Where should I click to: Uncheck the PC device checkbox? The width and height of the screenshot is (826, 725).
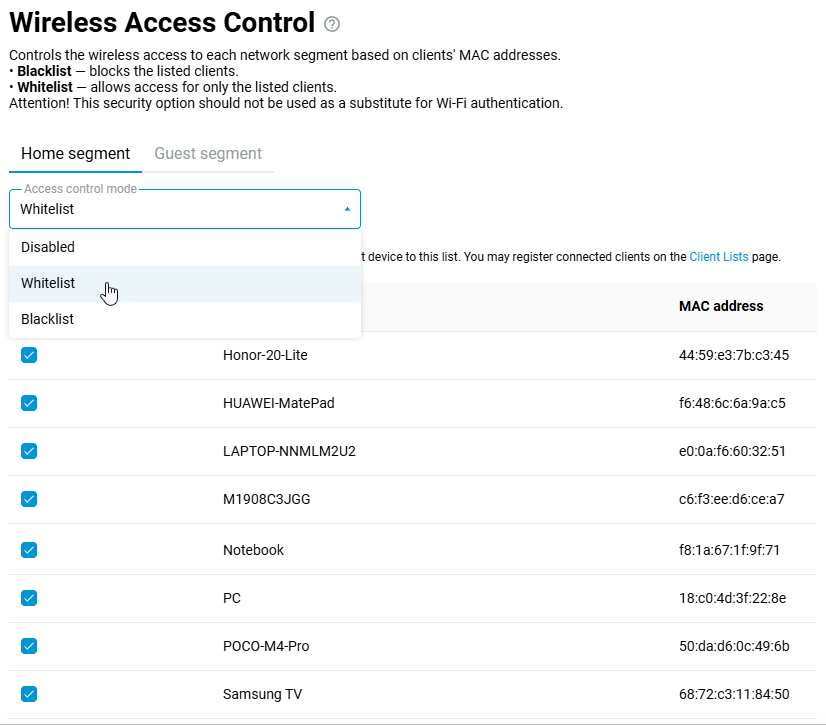pyautogui.click(x=29, y=598)
